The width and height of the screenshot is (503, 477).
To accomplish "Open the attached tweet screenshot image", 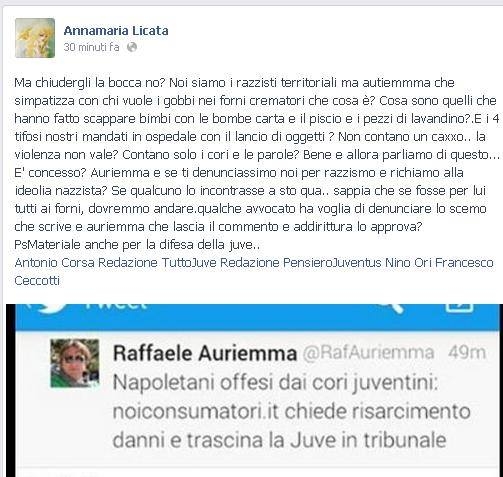I will point(254,390).
